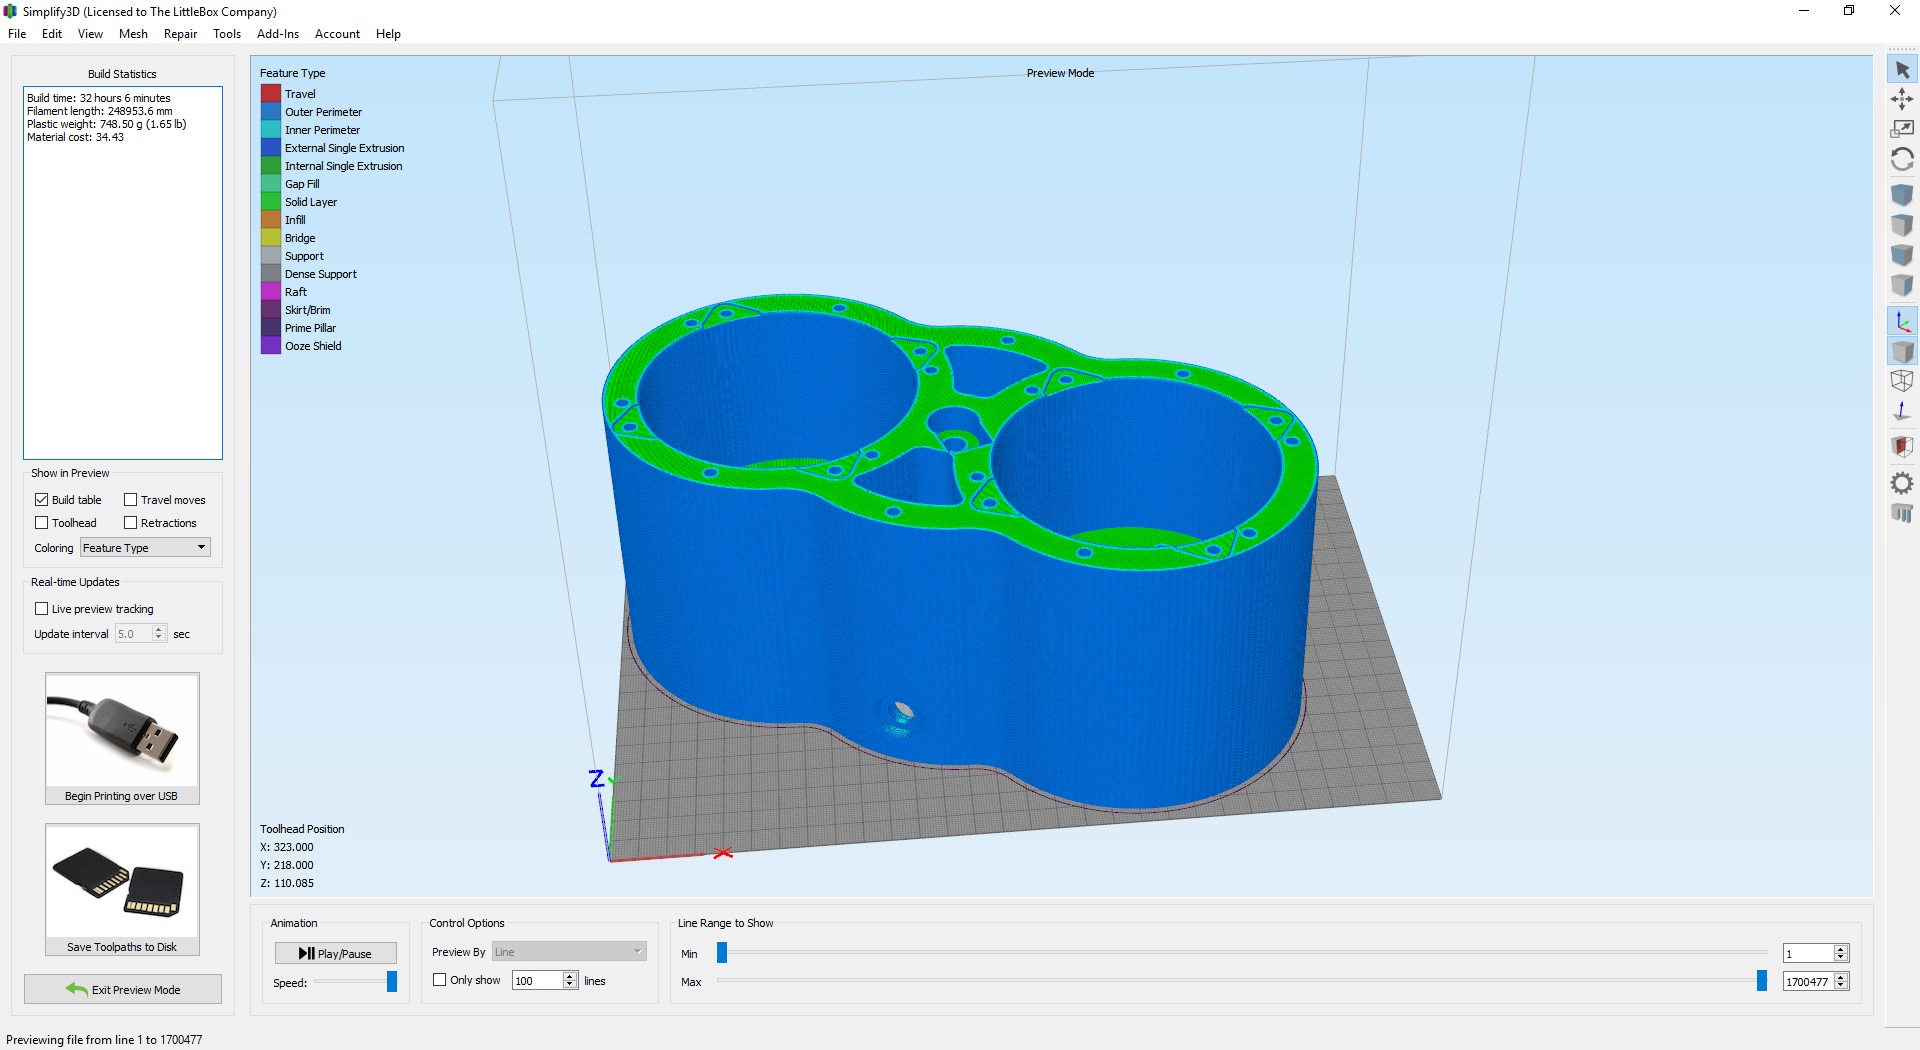Screen dimensions: 1920x1050
Task: Toggle solid model rendering icon
Action: 1902,351
